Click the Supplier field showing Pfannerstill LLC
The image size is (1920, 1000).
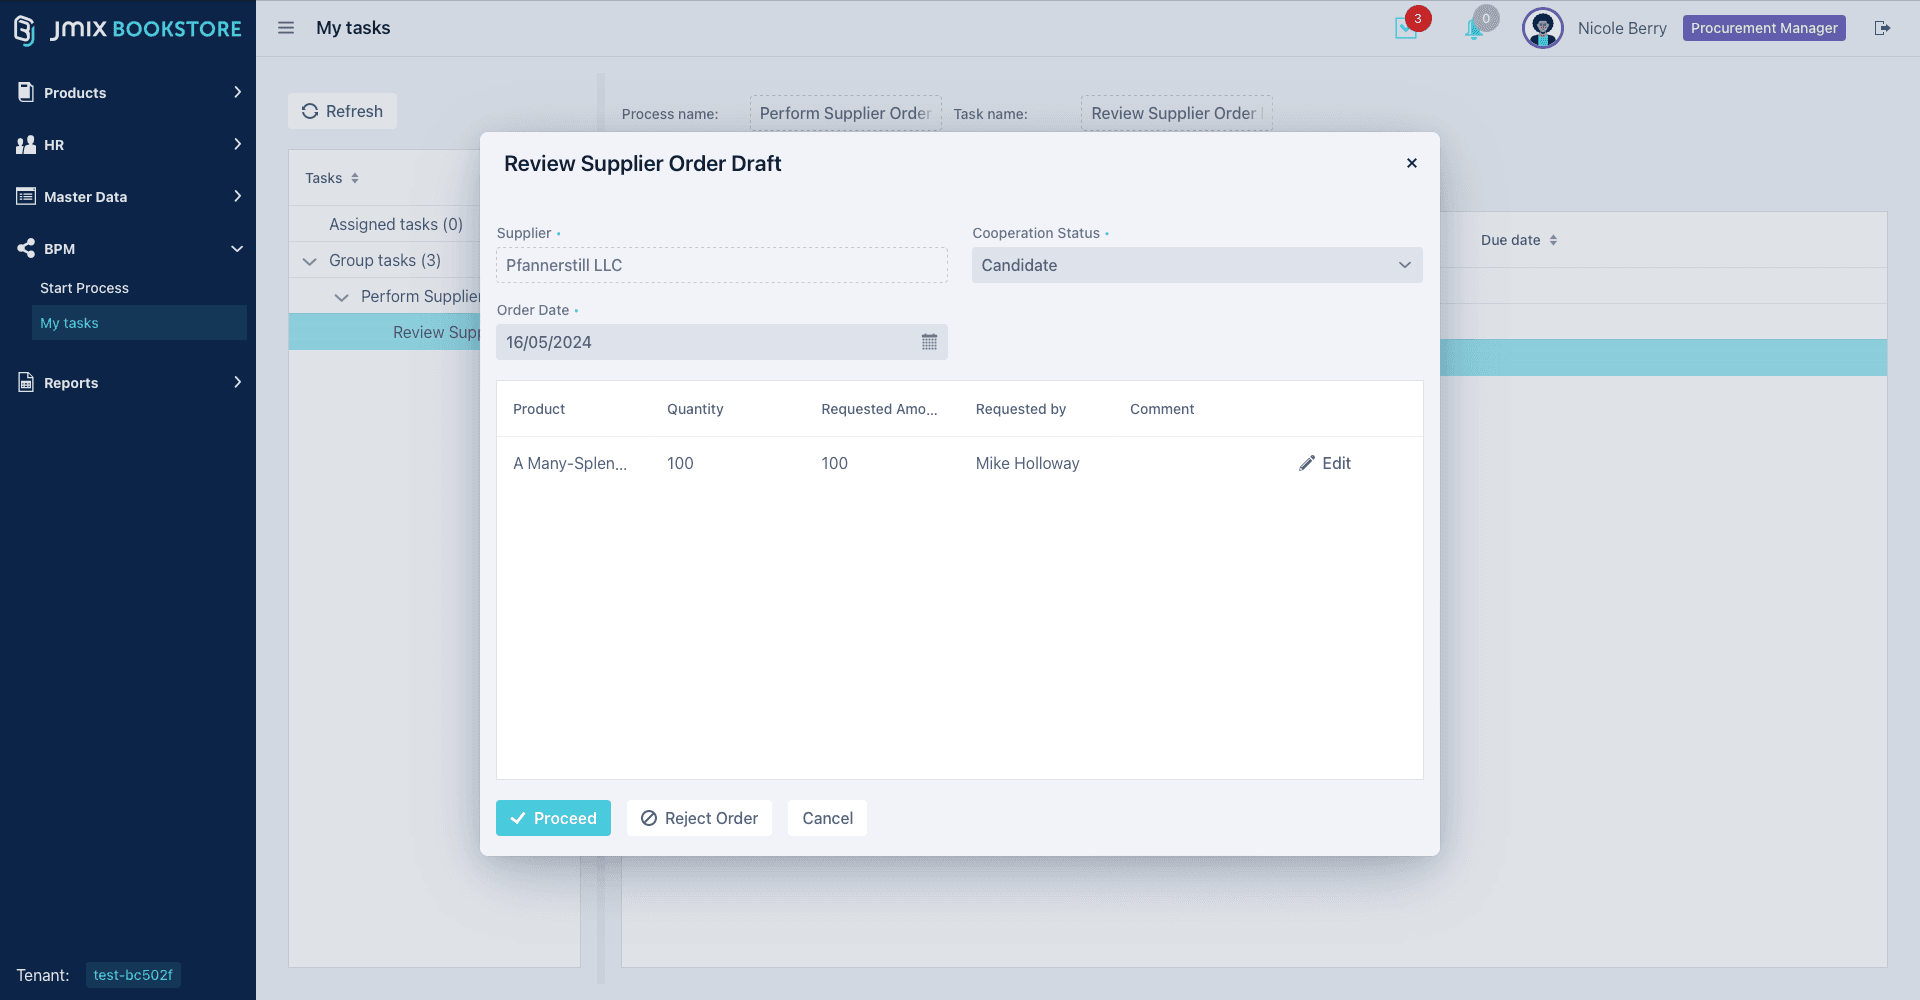721,265
